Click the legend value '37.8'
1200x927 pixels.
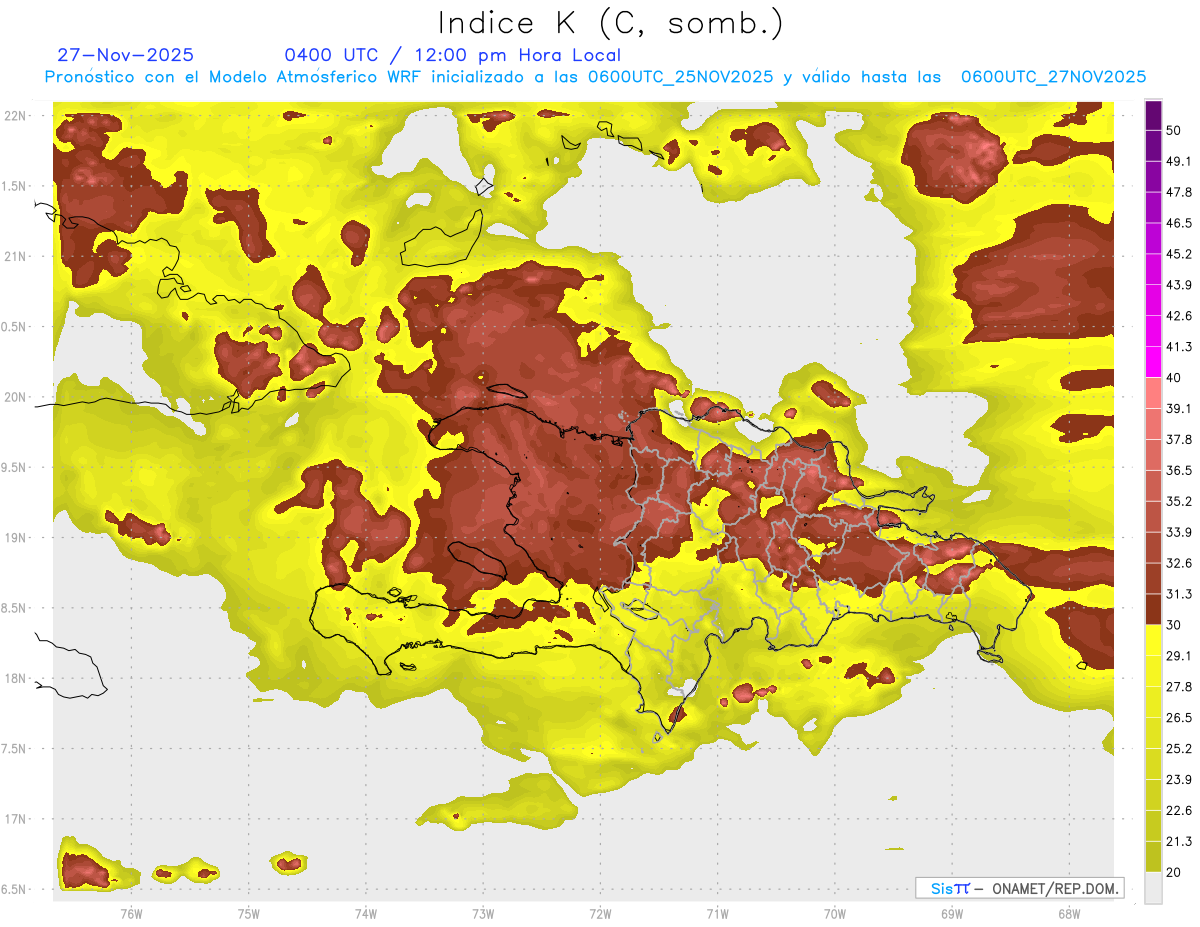1179,439
